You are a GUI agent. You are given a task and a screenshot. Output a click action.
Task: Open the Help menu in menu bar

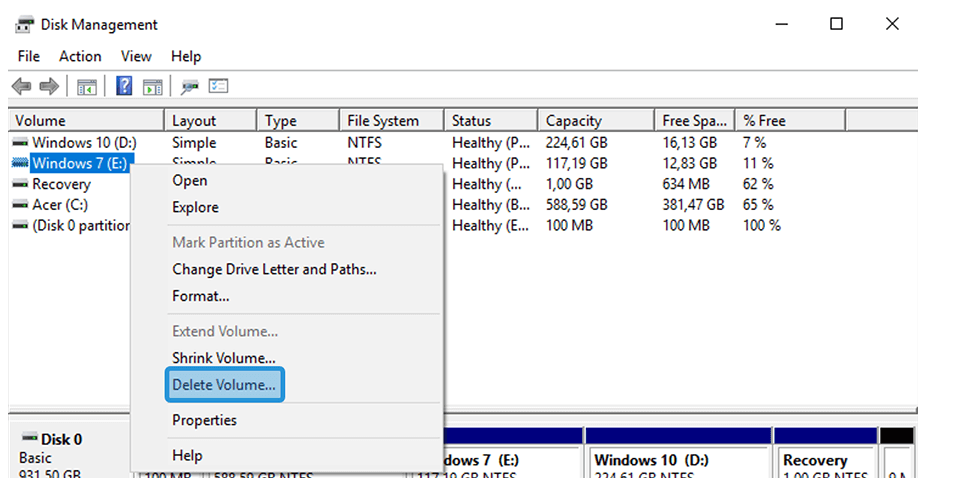(x=186, y=56)
